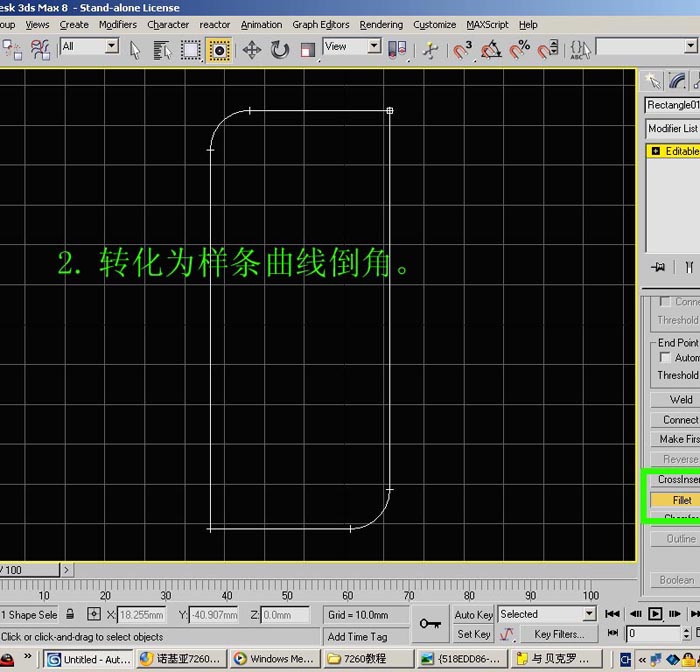Activate Select and Move tool
Image resolution: width=700 pixels, height=672 pixels.
click(x=252, y=50)
